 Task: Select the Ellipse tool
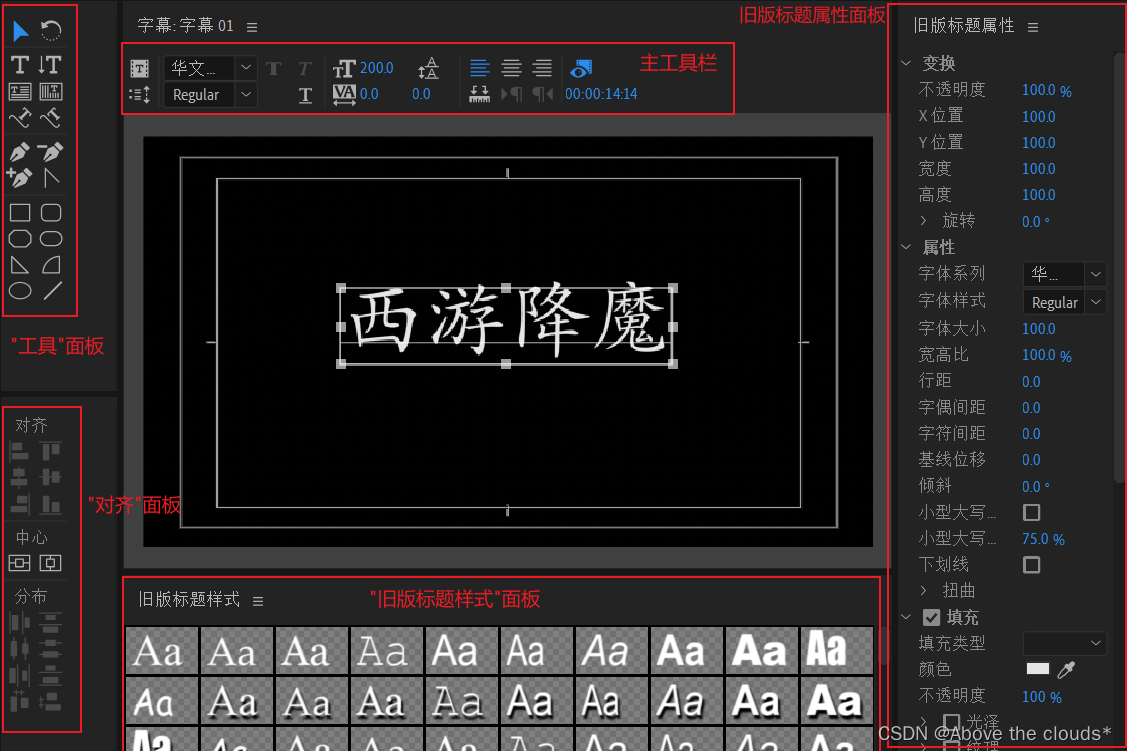click(x=20, y=291)
